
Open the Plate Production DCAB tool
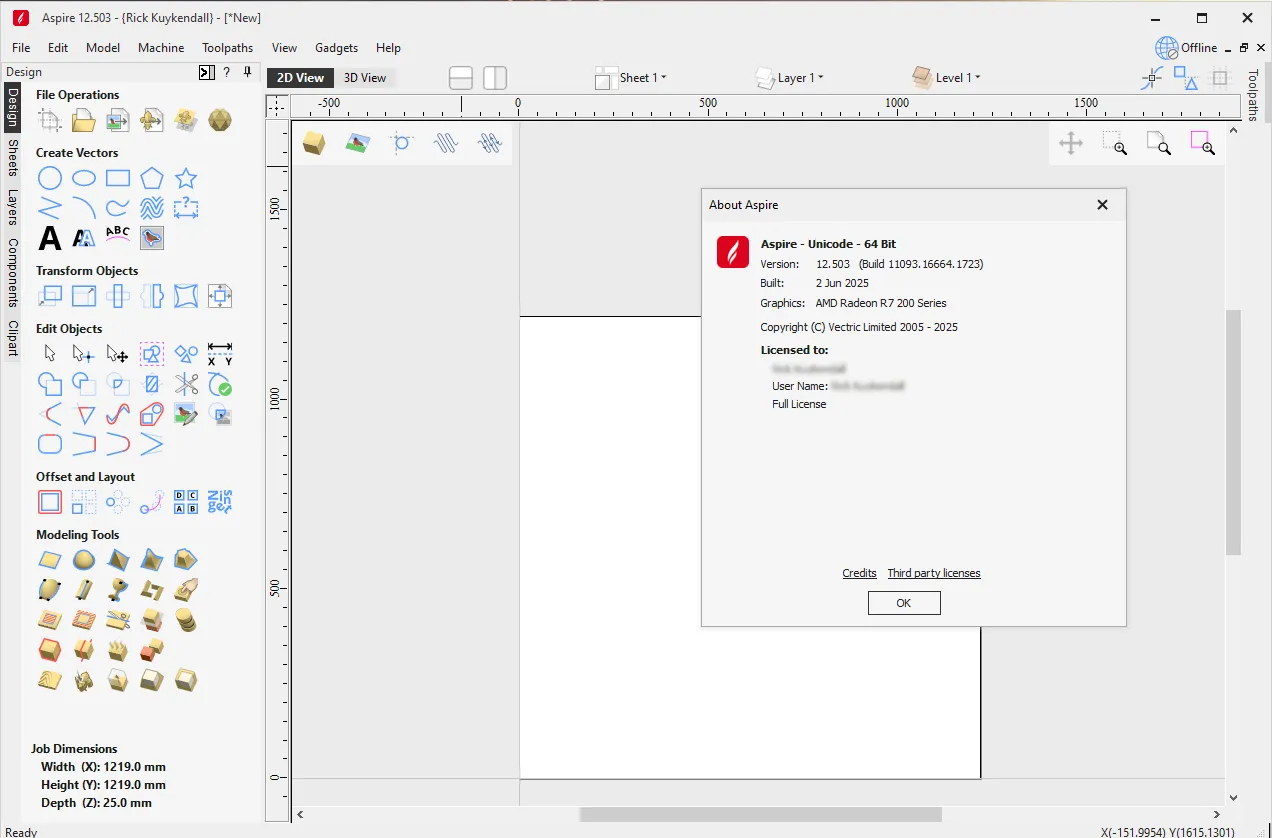click(186, 502)
